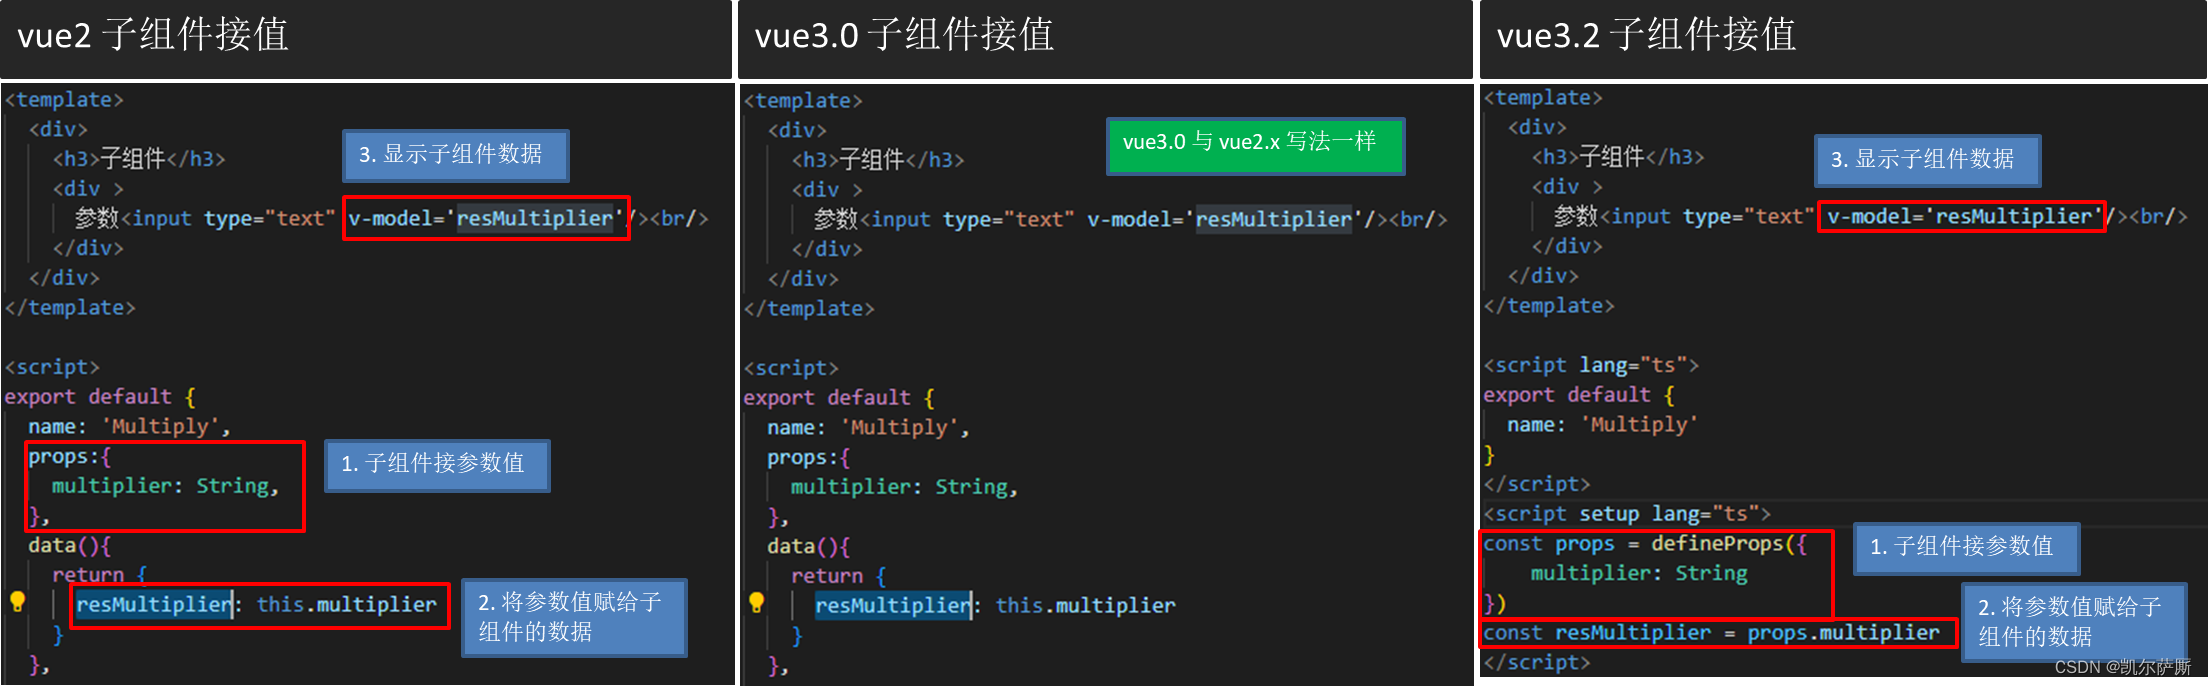Click 'this.multiplier' in the vue3.0 panel

click(x=1086, y=605)
